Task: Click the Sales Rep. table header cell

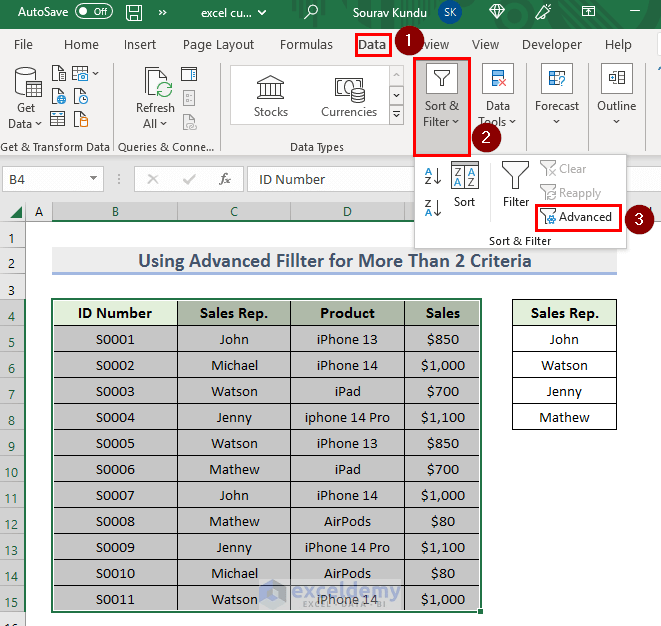Action: point(234,313)
